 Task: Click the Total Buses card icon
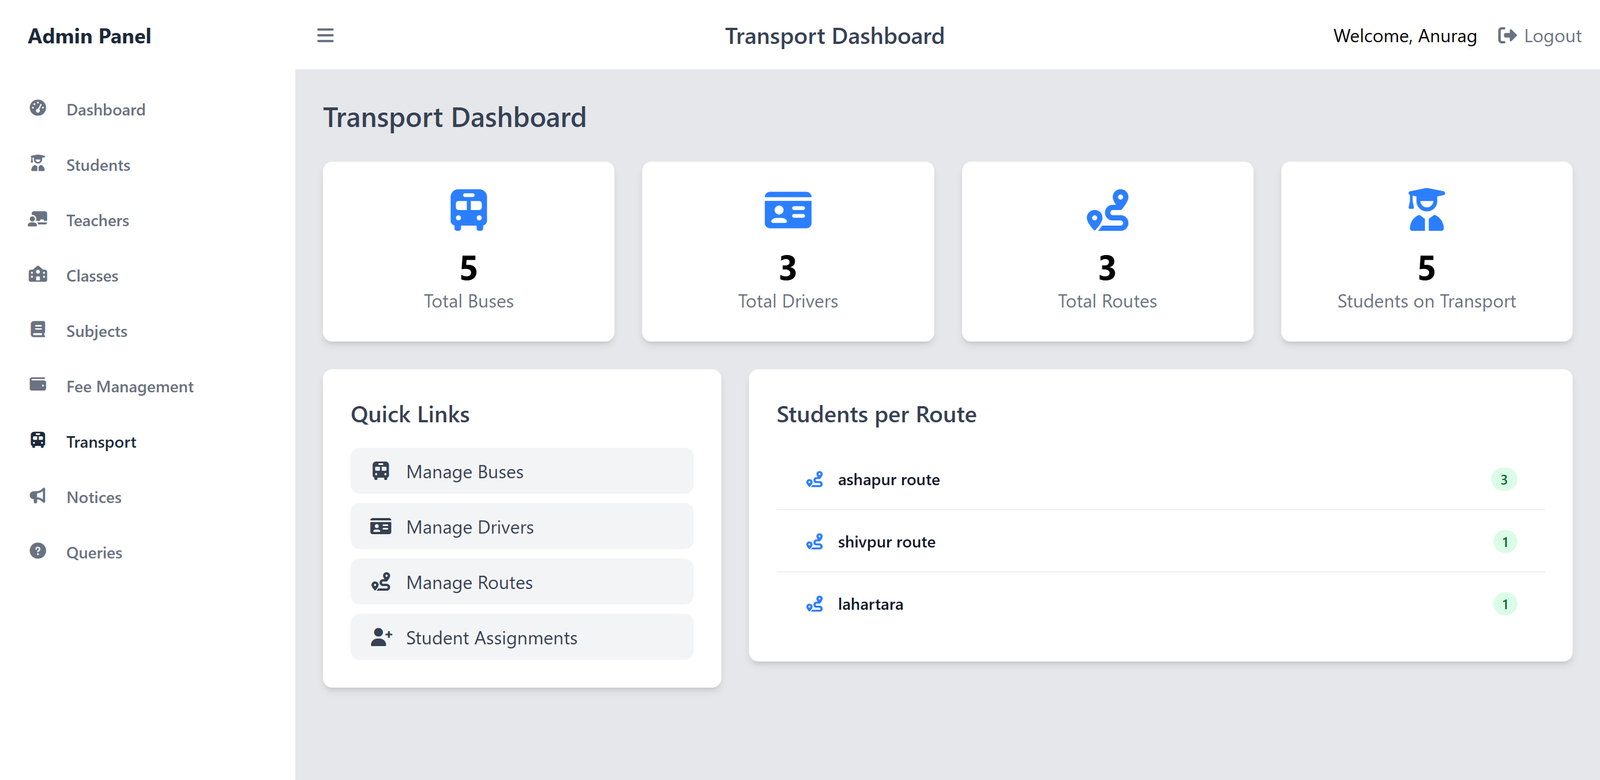pos(468,210)
